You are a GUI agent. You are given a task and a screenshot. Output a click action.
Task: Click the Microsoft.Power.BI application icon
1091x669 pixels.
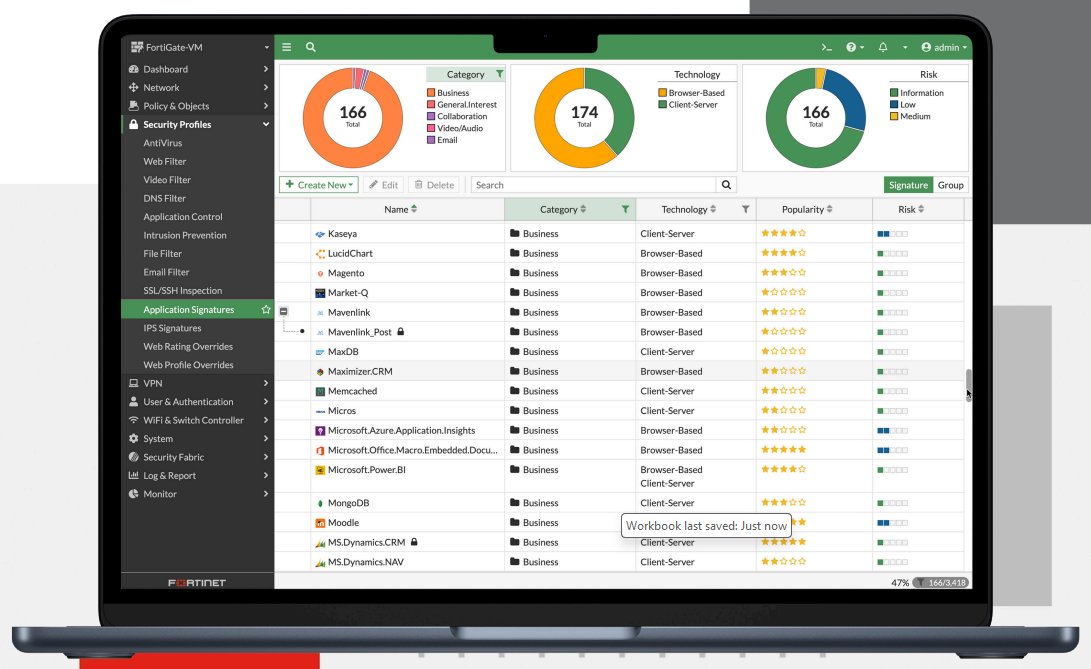point(320,470)
